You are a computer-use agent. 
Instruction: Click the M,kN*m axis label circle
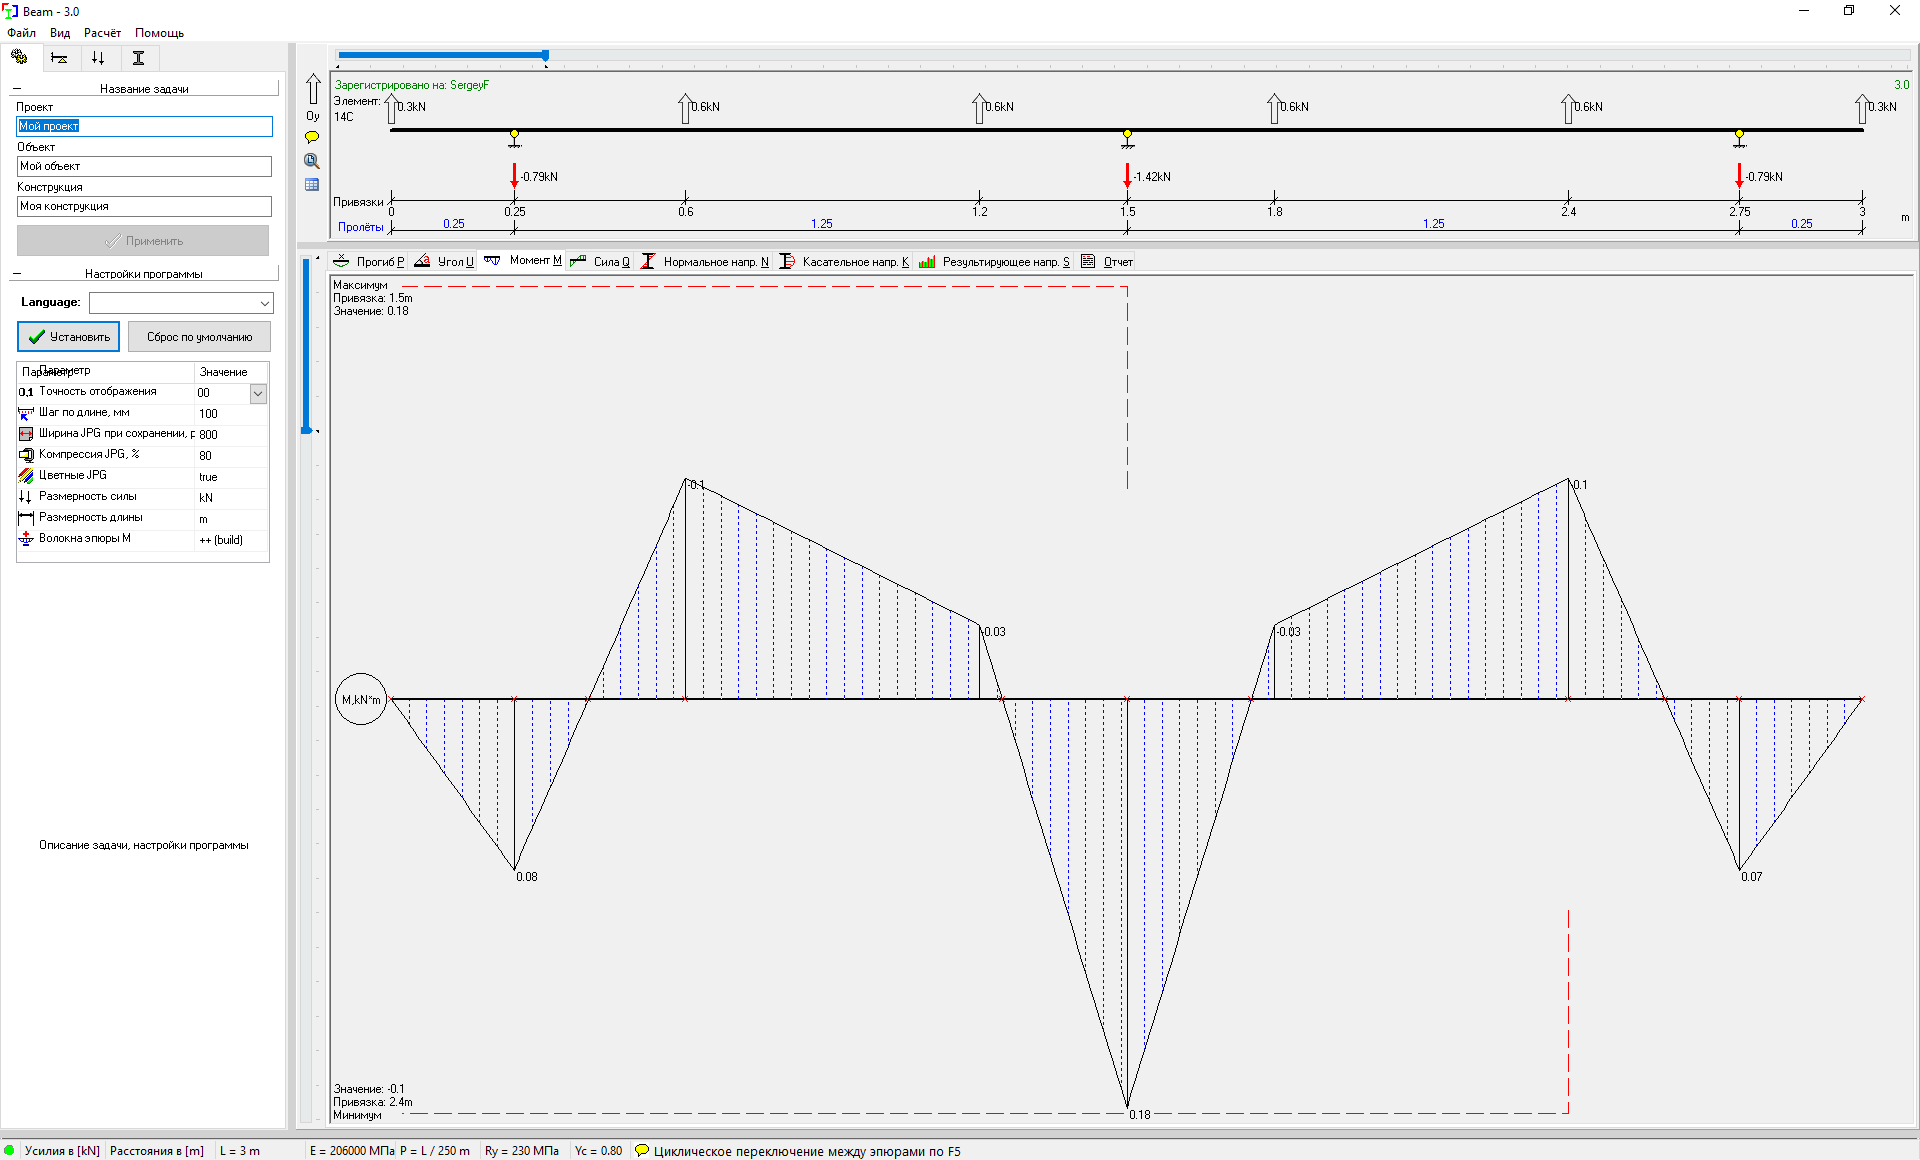click(361, 699)
